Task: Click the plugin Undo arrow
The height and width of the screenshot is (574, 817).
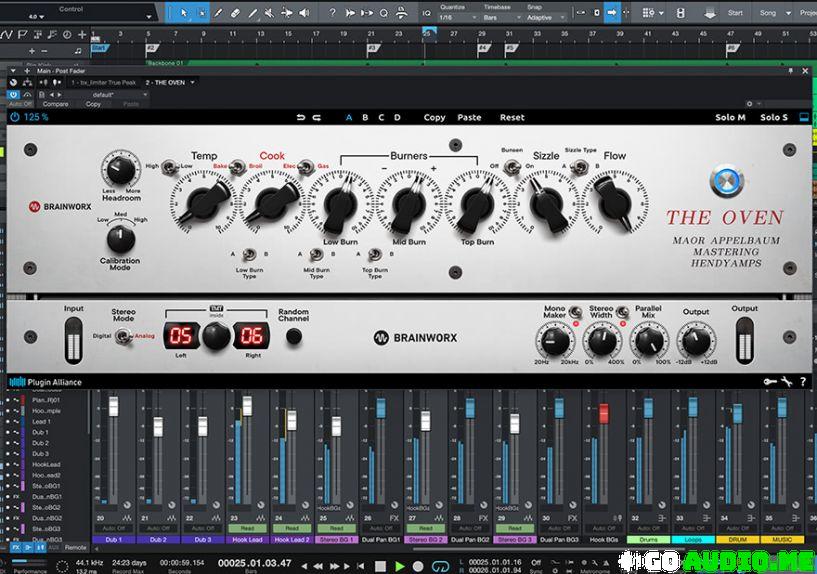Action: 301,118
